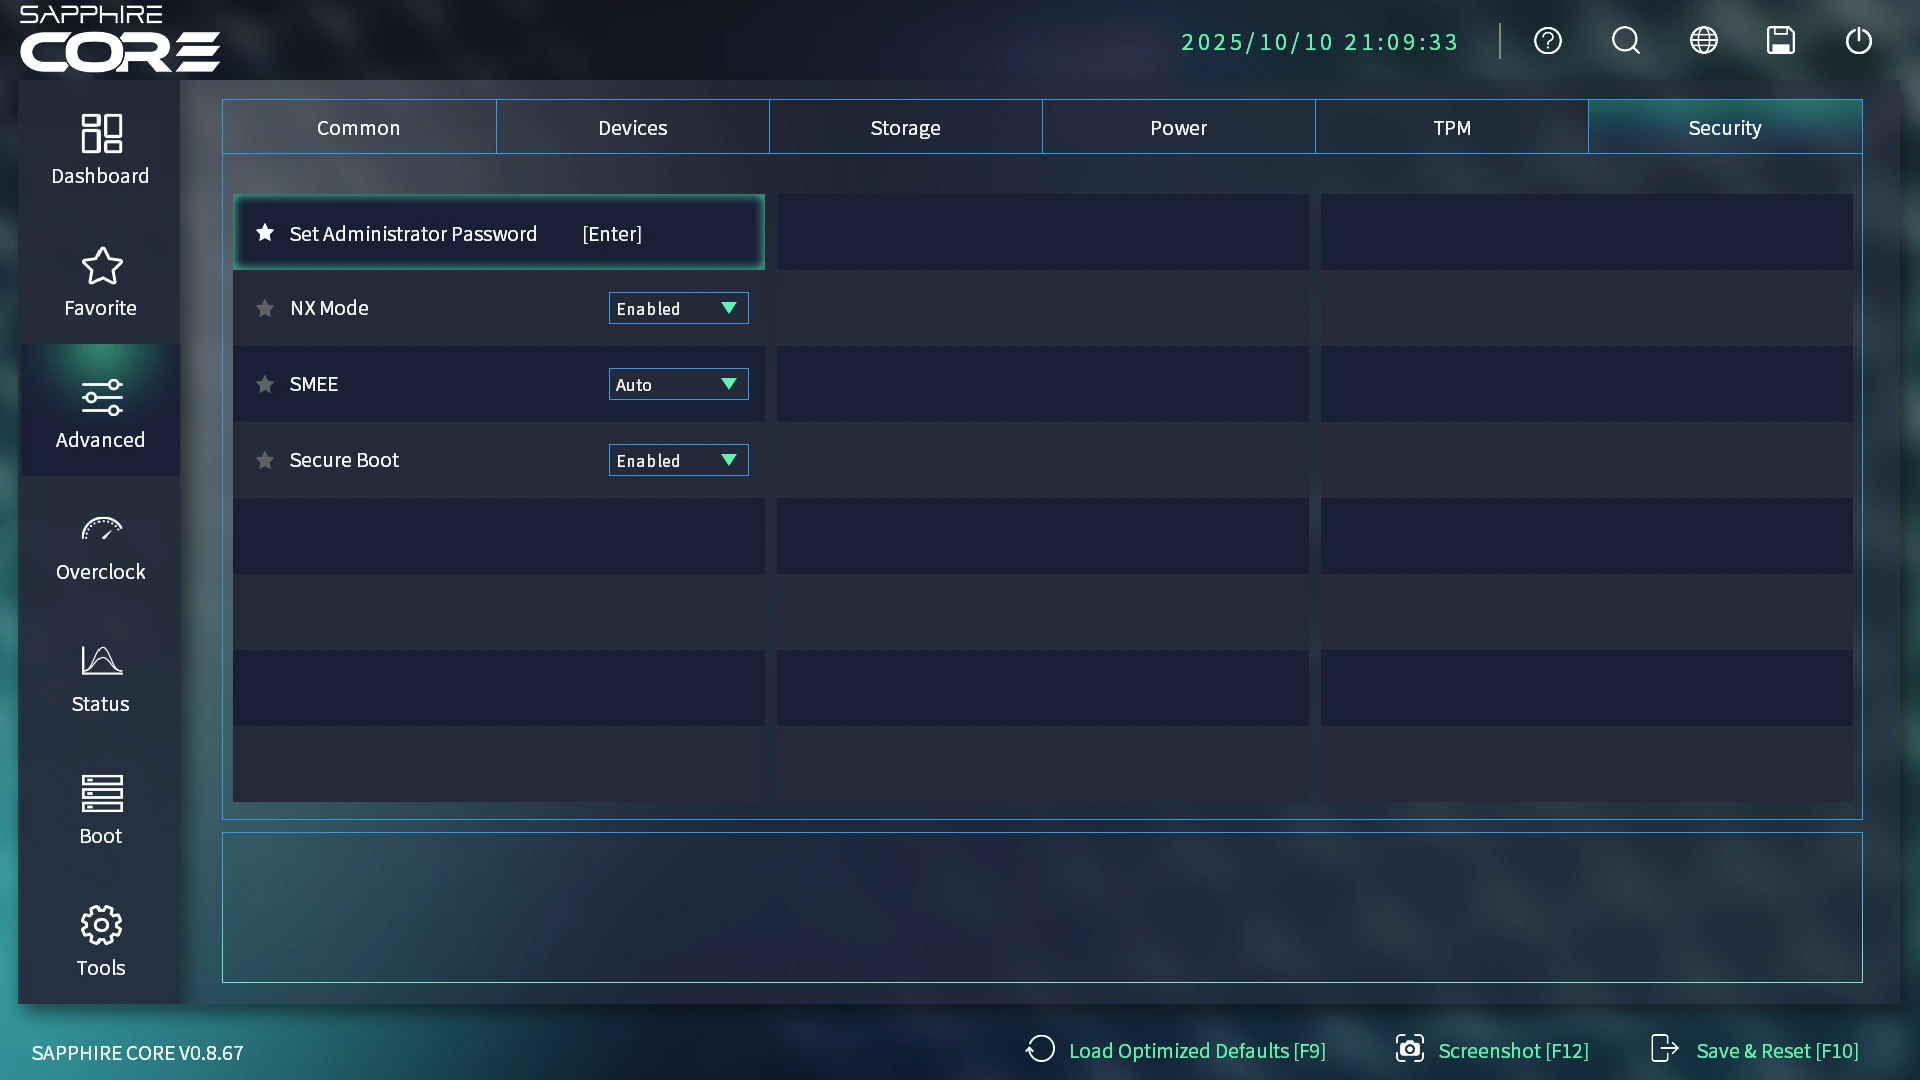Change language via the globe icon

[x=1703, y=41]
